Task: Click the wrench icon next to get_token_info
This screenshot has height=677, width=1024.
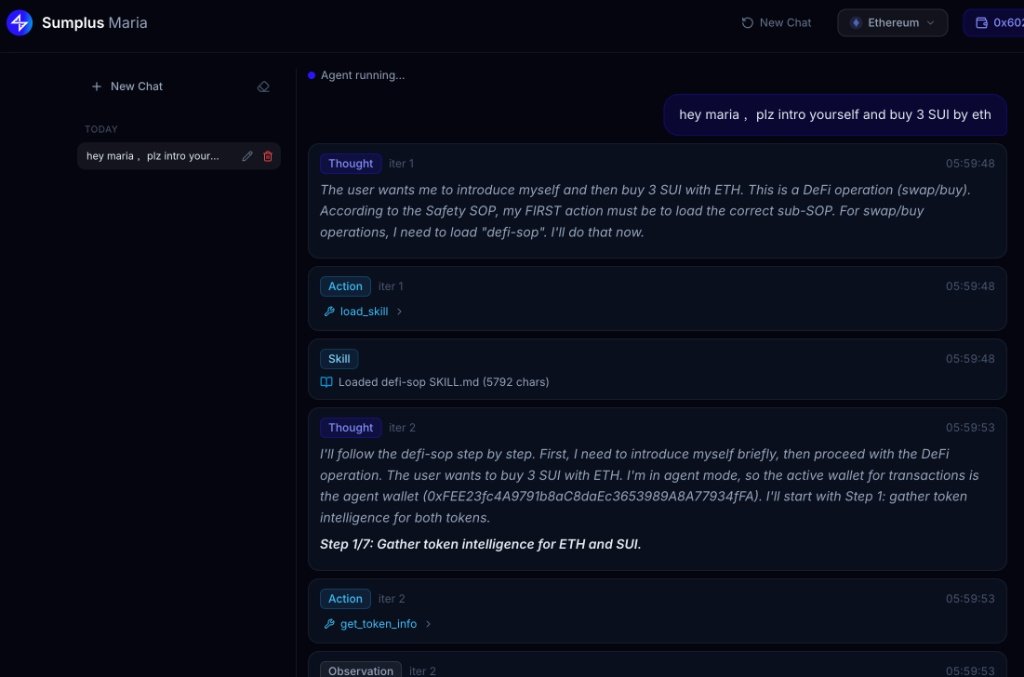Action: pyautogui.click(x=329, y=623)
